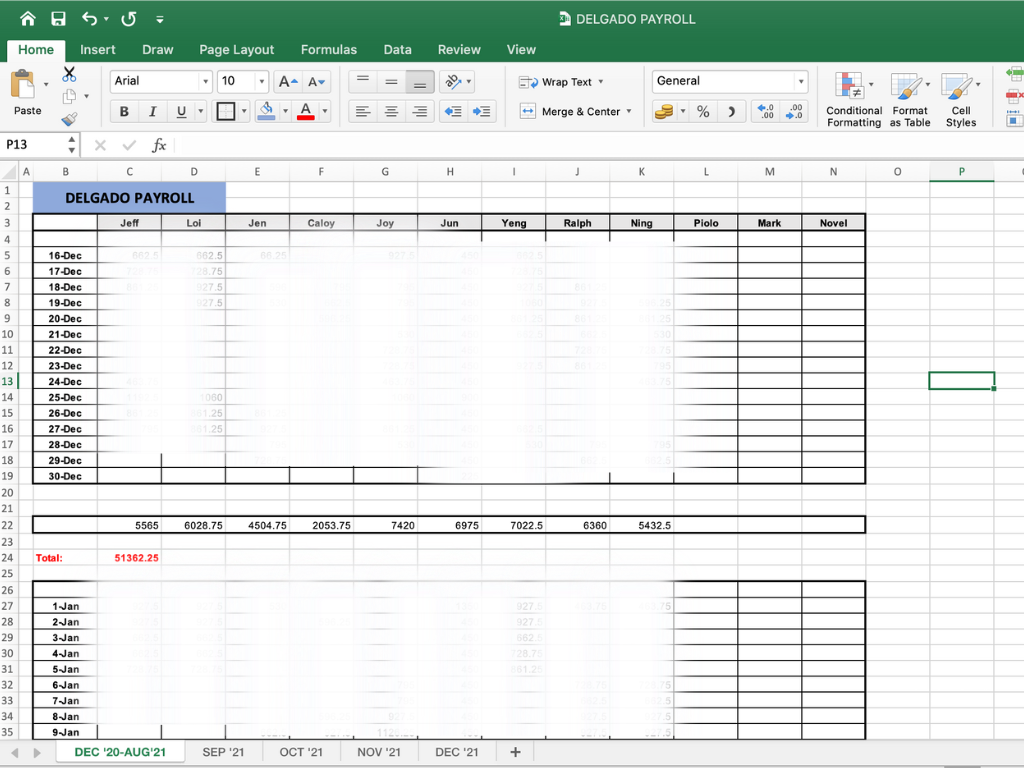Increase the indent level
Viewport: 1024px width, 768px height.
pos(482,112)
